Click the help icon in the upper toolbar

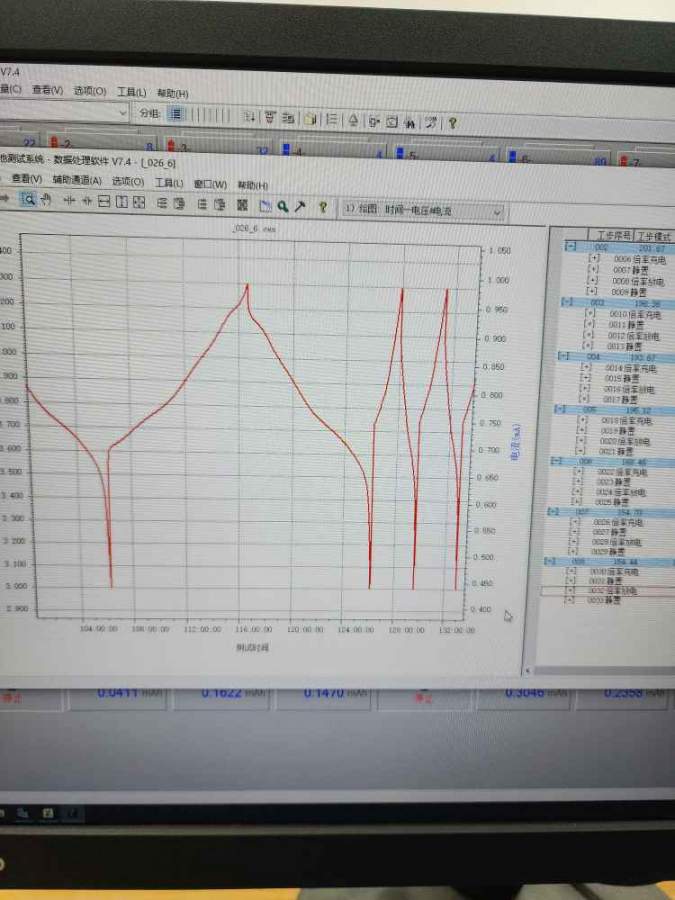click(452, 122)
